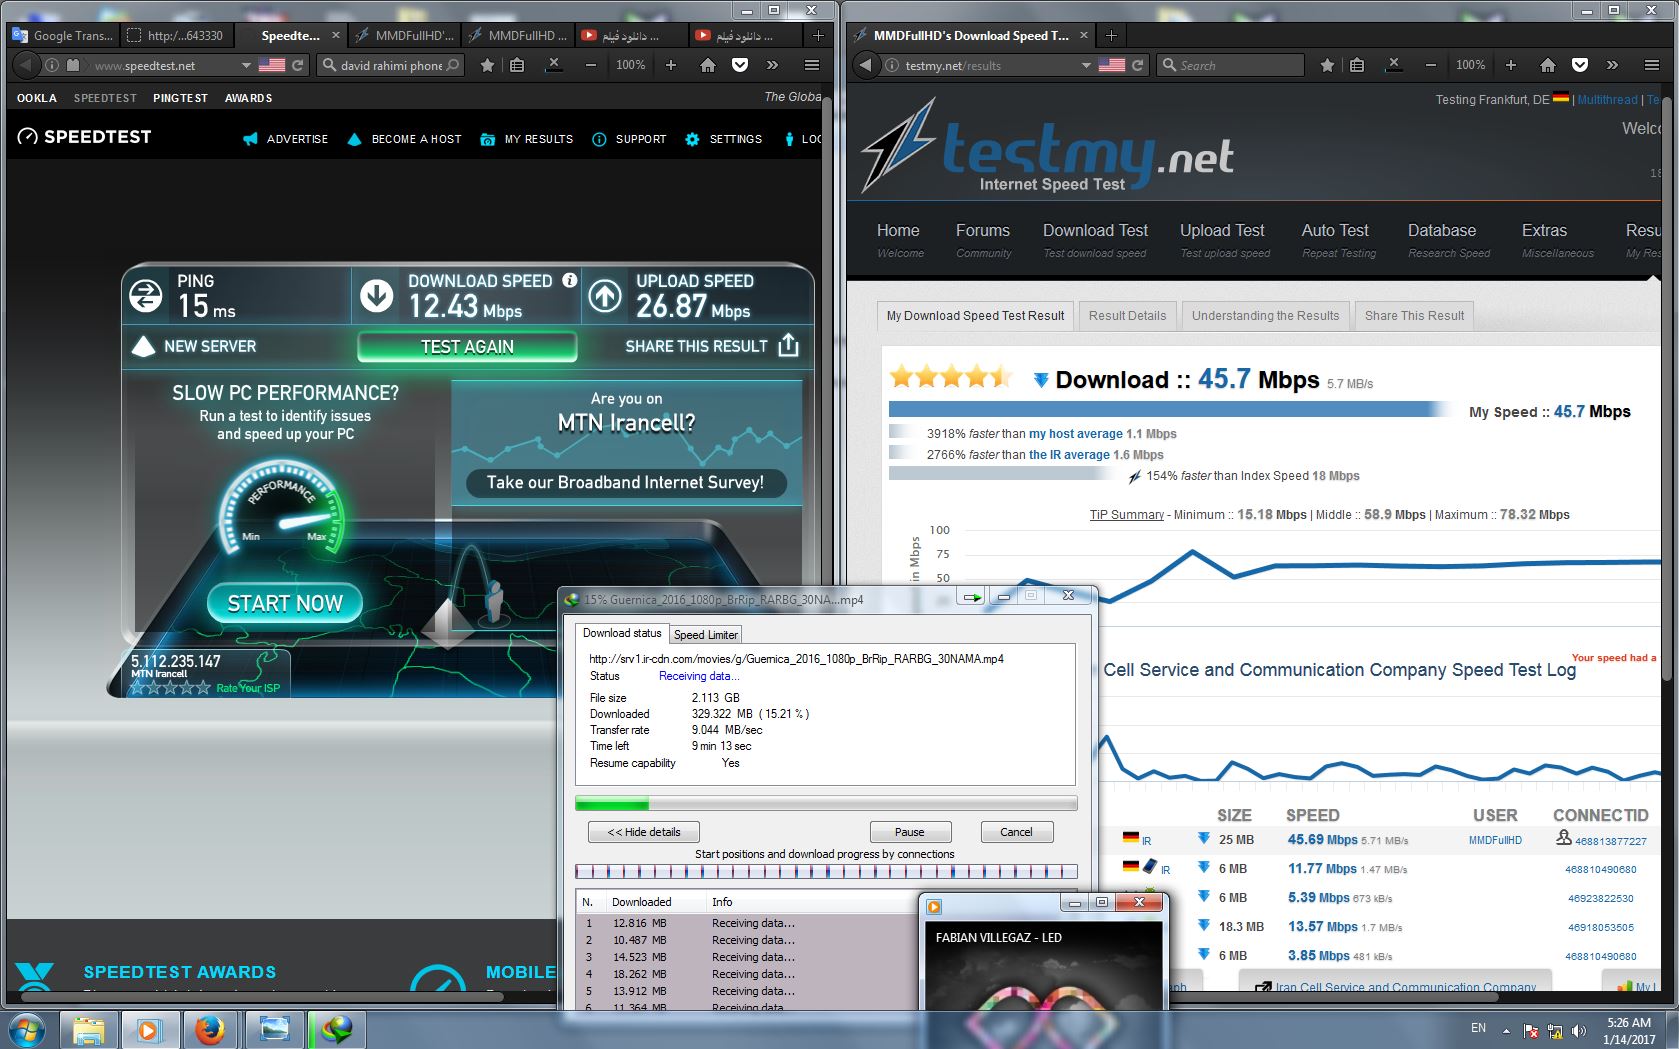The image size is (1679, 1049).
Task: Open the Understanding the Results tab
Action: coord(1265,316)
